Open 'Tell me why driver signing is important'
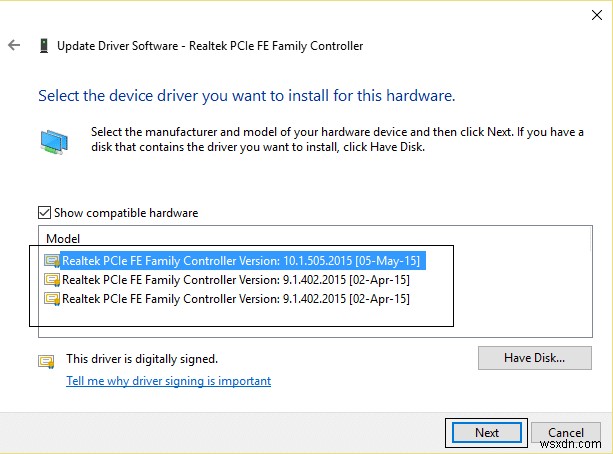 tap(168, 381)
